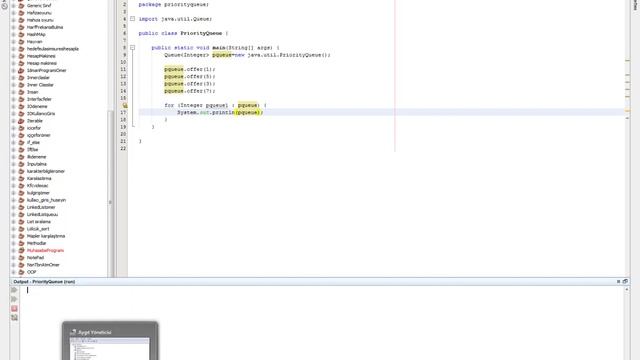The width and height of the screenshot is (640, 360).
Task: Click the second Re-run arrow in Output toolbar
Action: [14, 299]
